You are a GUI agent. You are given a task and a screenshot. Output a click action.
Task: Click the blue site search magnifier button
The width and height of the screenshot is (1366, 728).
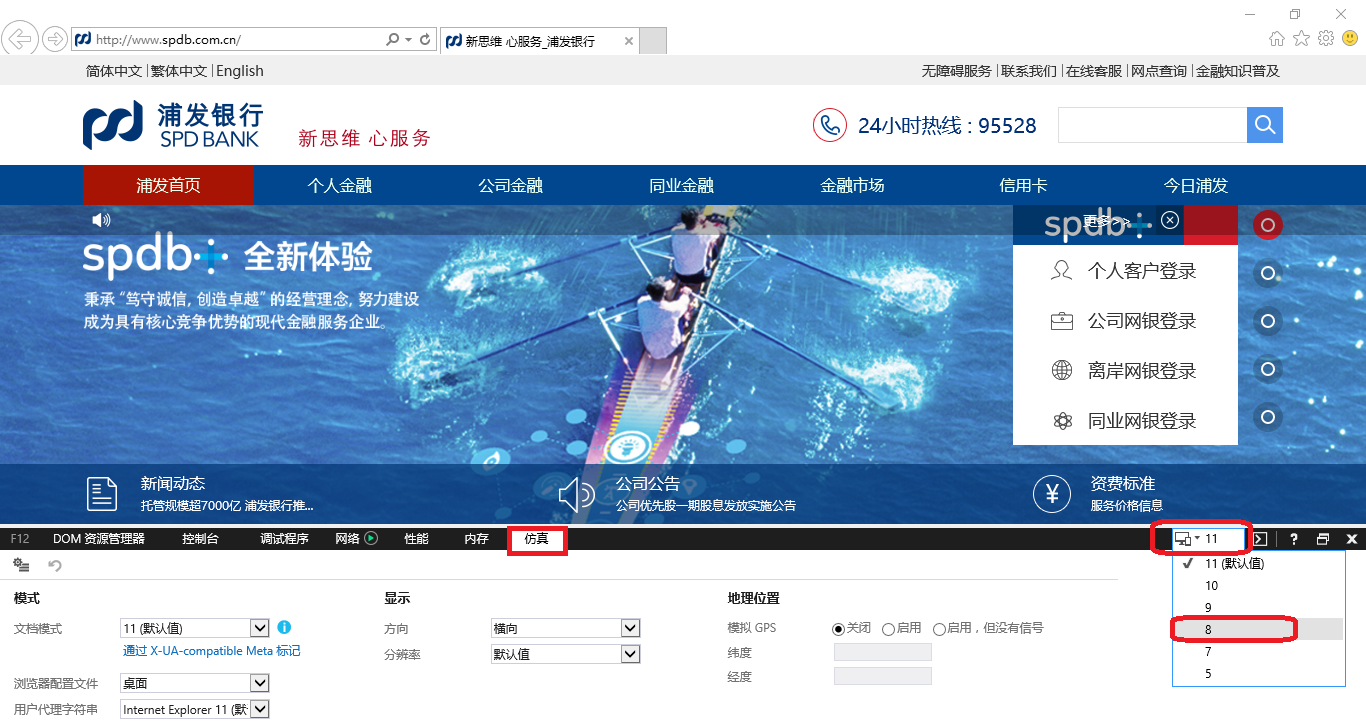(1264, 125)
